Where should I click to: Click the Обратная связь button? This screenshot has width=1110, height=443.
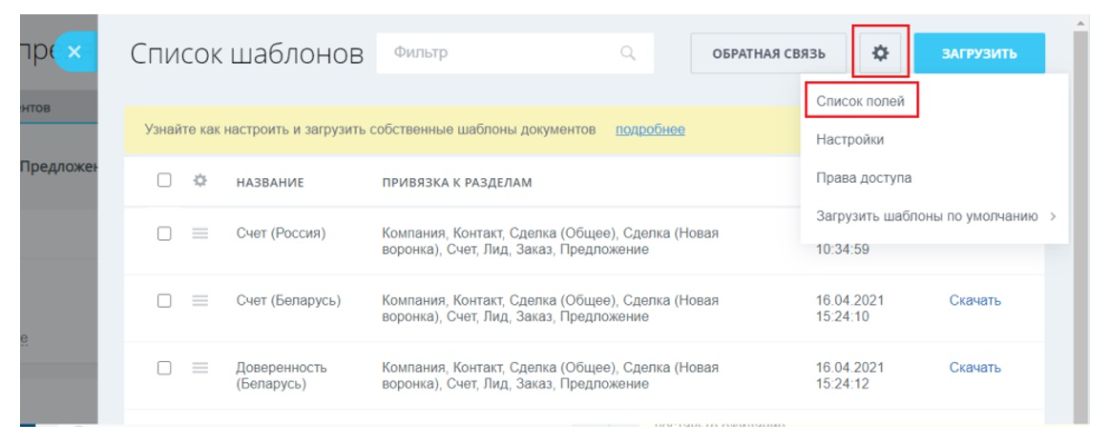(767, 54)
